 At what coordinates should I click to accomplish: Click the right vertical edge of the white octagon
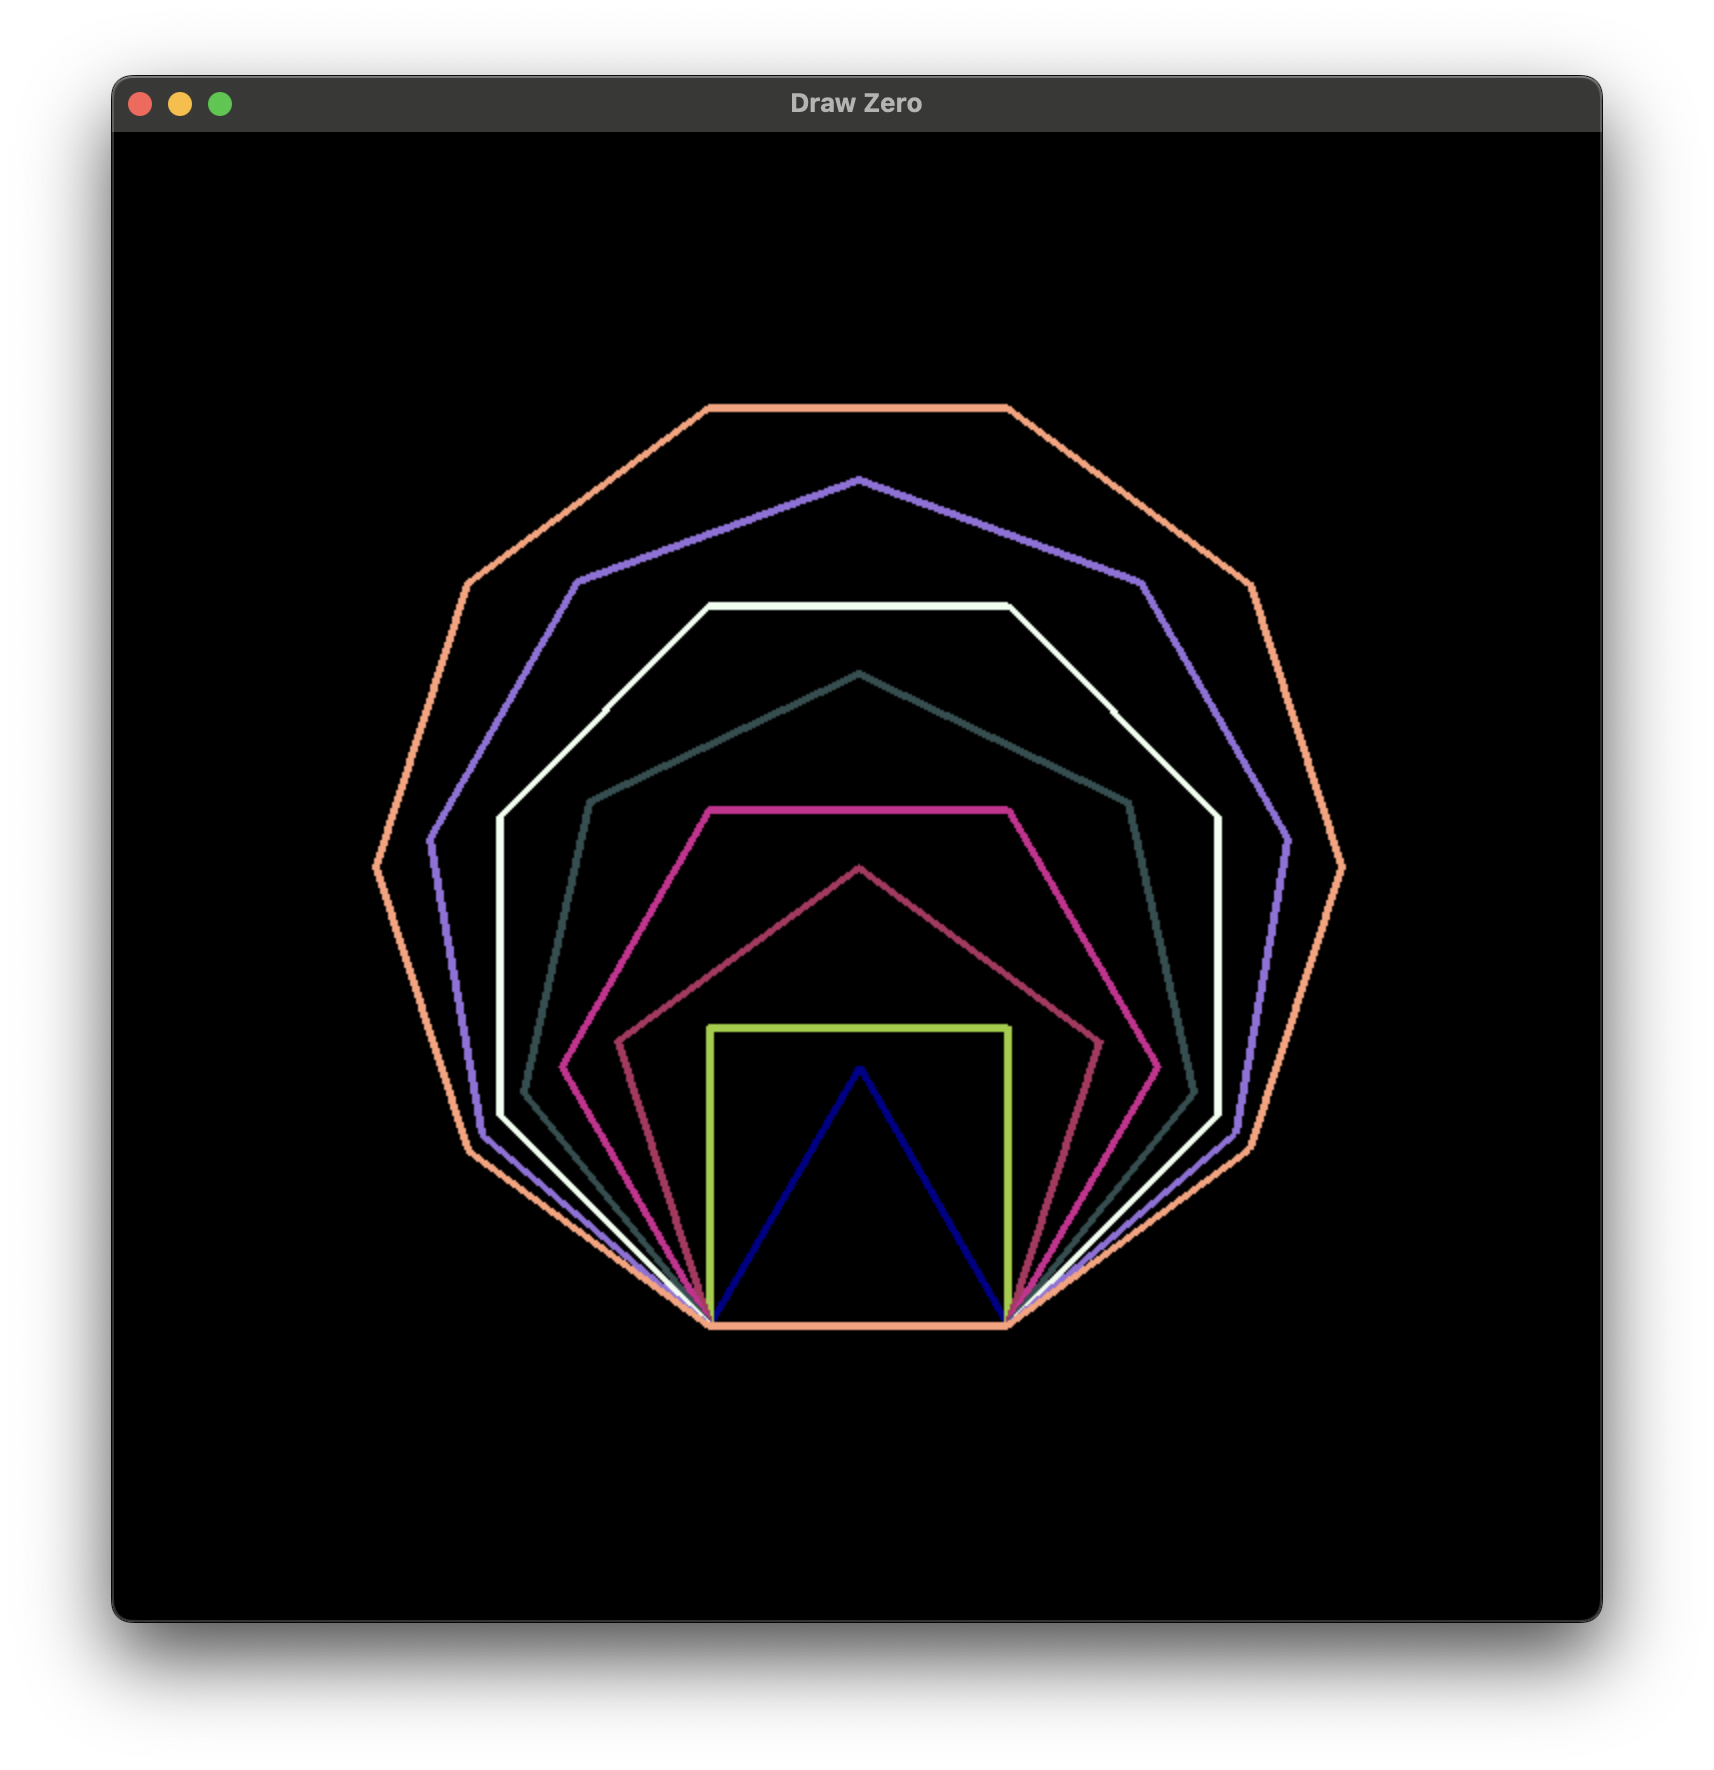point(1218,965)
